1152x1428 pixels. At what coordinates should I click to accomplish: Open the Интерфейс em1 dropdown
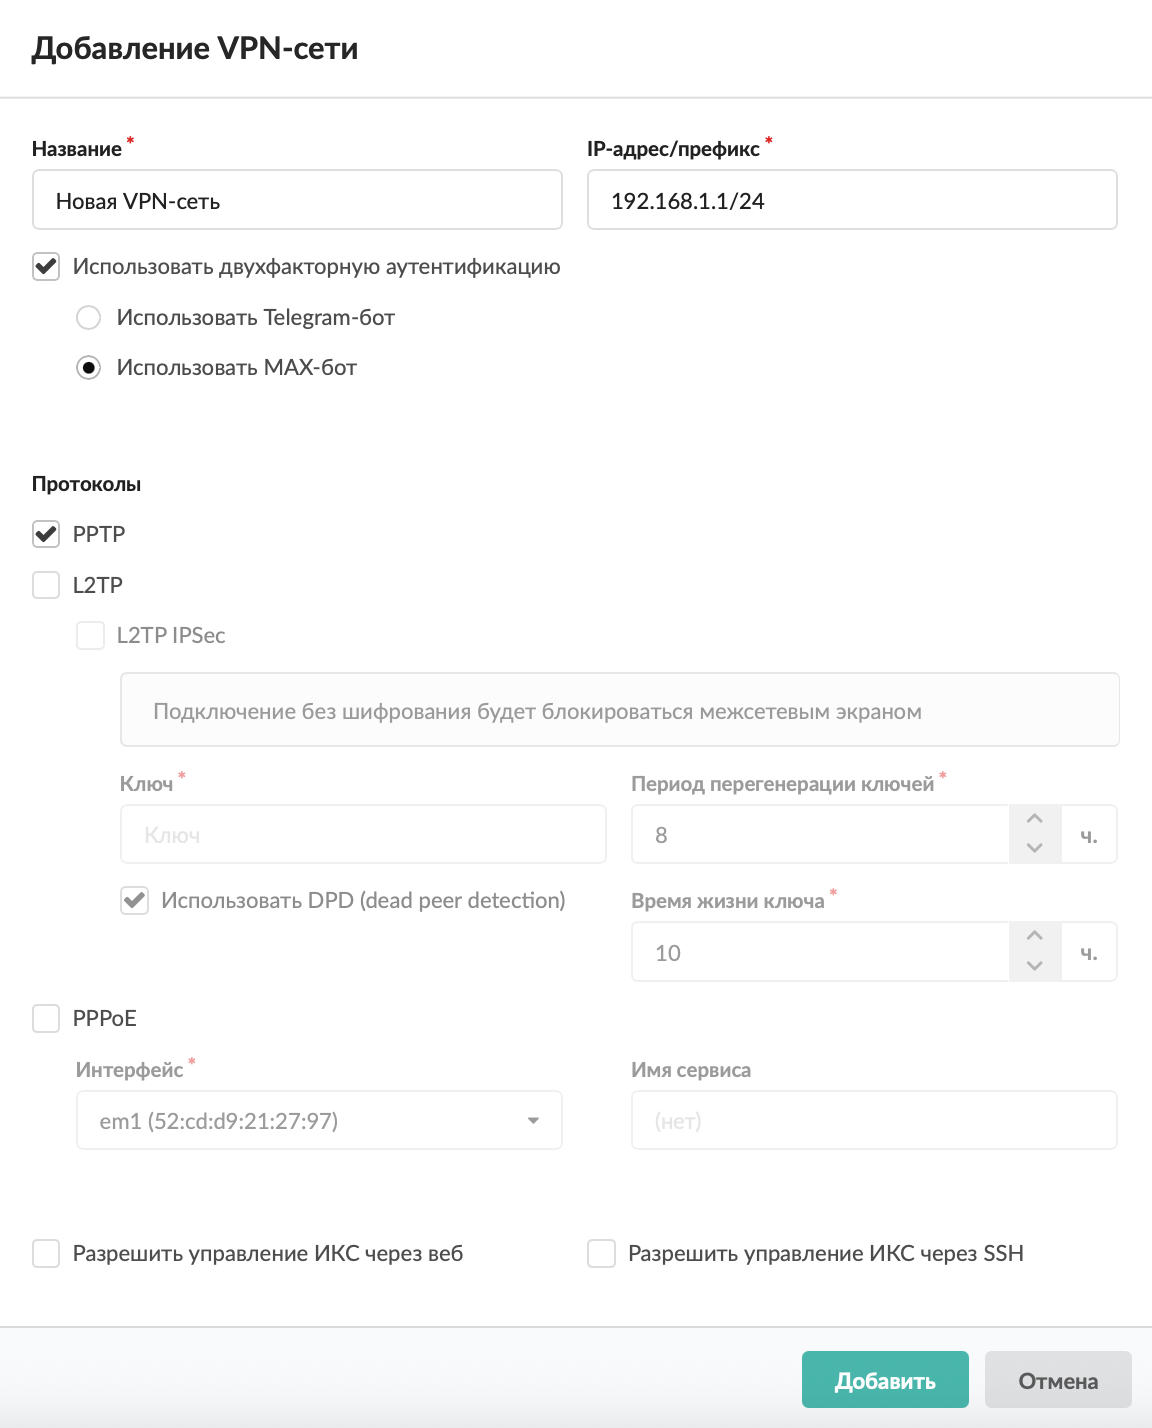(319, 1120)
